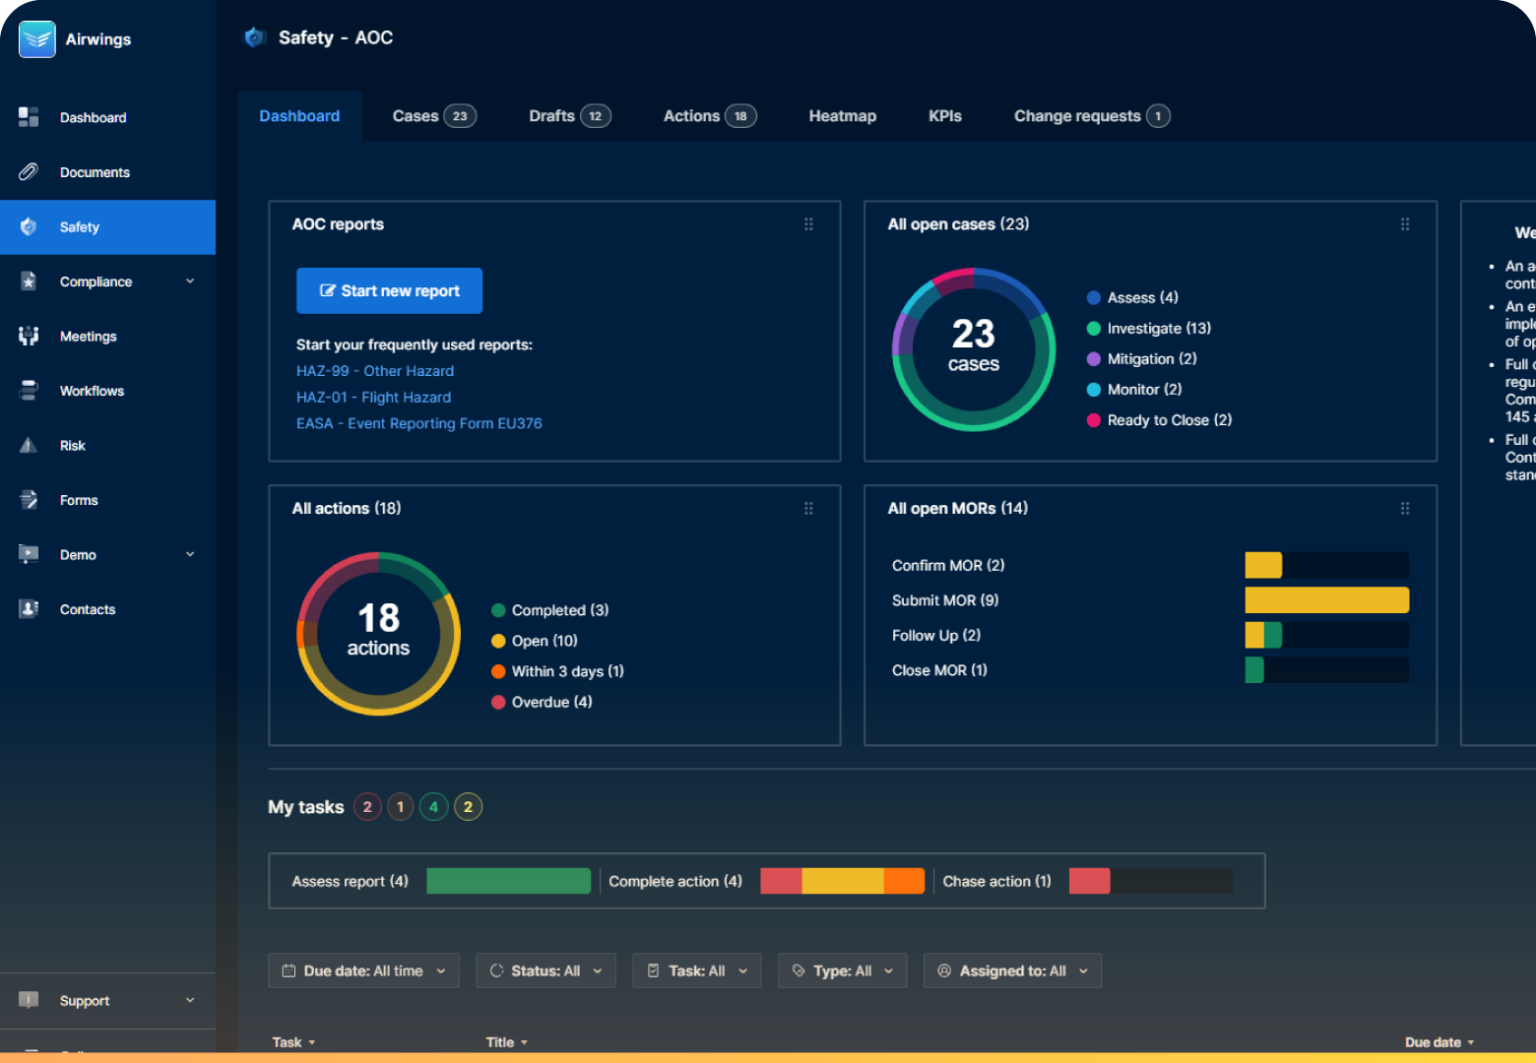Open the Safety section in the sidebar
Image resolution: width=1536 pixels, height=1063 pixels.
79,227
